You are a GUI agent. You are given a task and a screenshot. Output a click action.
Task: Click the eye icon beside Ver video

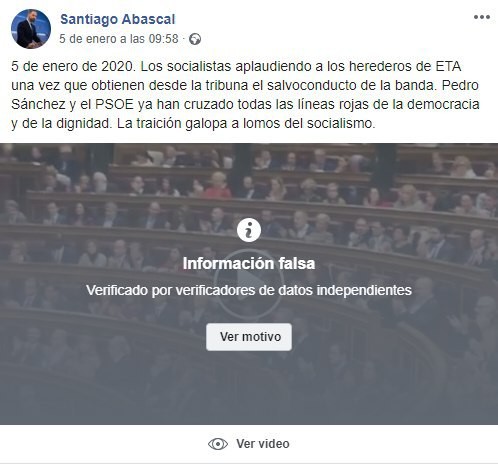tap(218, 444)
